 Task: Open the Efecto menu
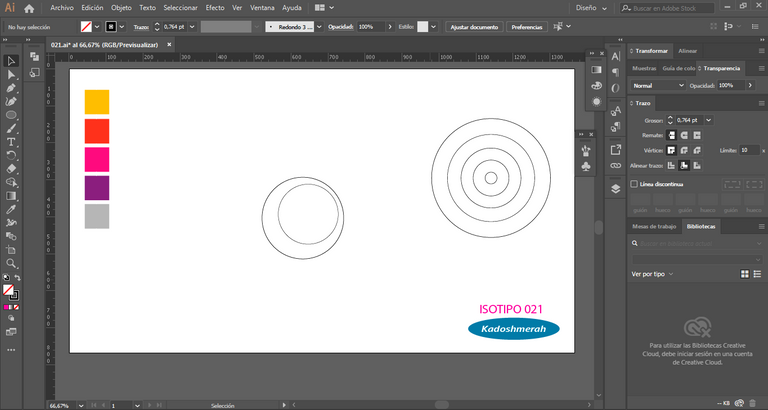click(215, 8)
